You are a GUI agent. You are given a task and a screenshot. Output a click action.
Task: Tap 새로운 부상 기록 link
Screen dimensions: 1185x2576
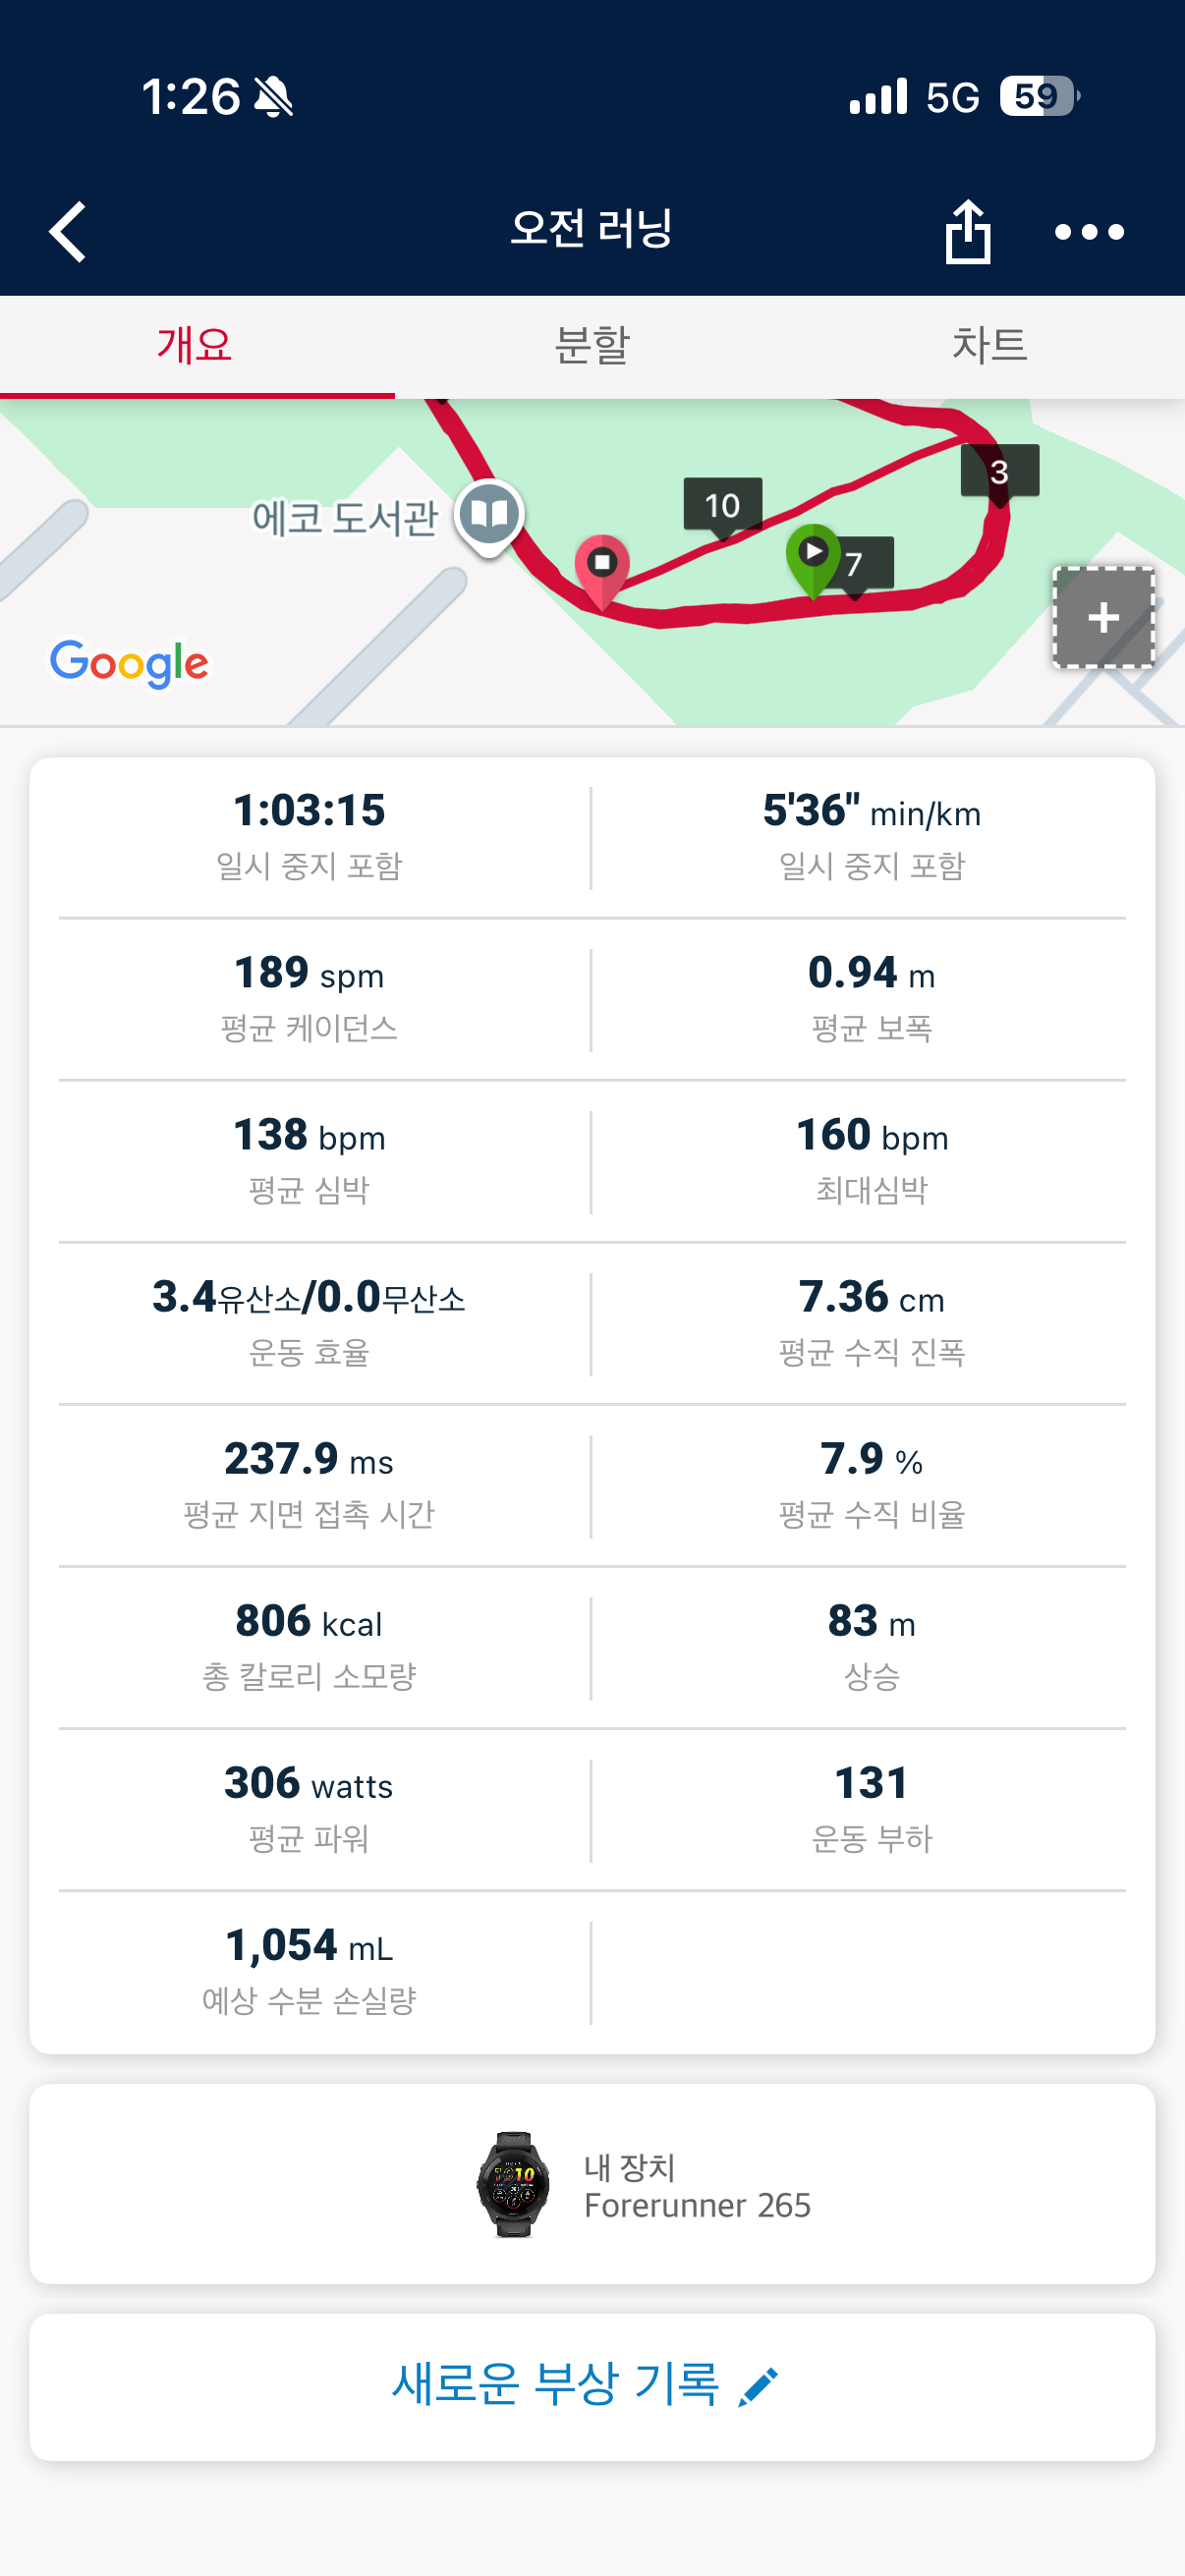pyautogui.click(x=556, y=2385)
